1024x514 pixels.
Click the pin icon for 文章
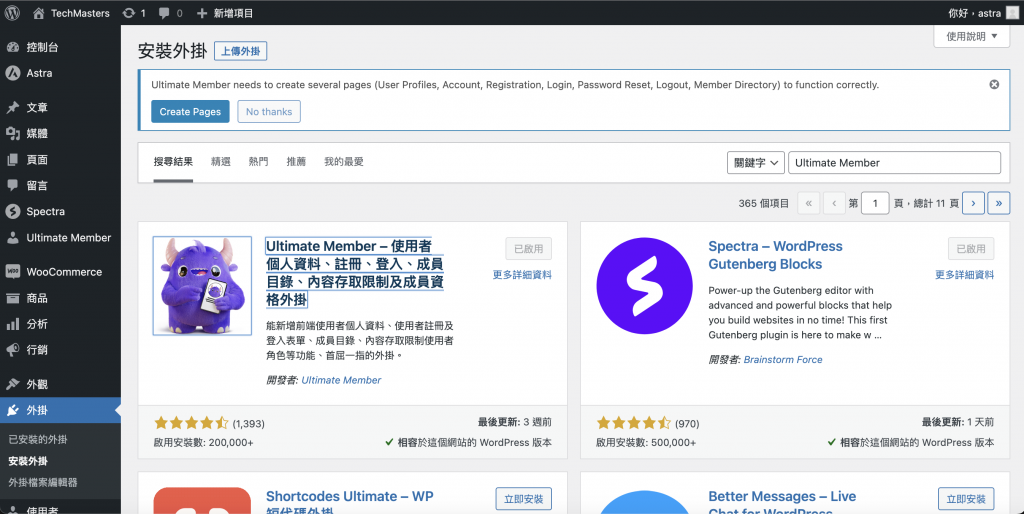click(x=12, y=107)
